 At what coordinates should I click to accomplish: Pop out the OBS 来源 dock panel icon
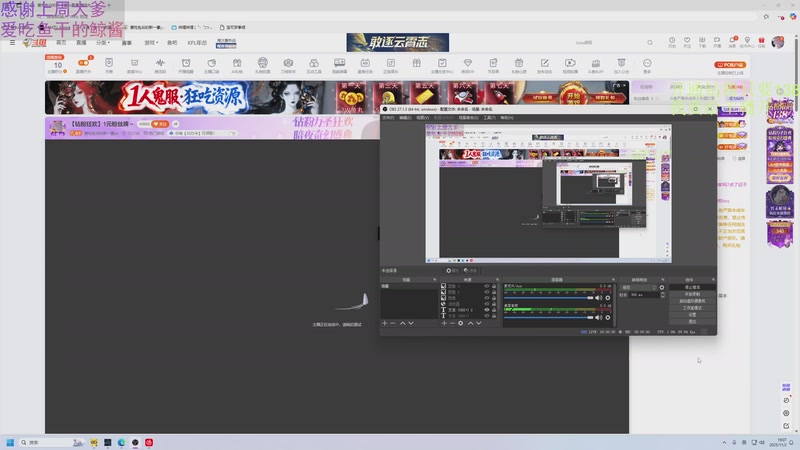click(x=497, y=280)
